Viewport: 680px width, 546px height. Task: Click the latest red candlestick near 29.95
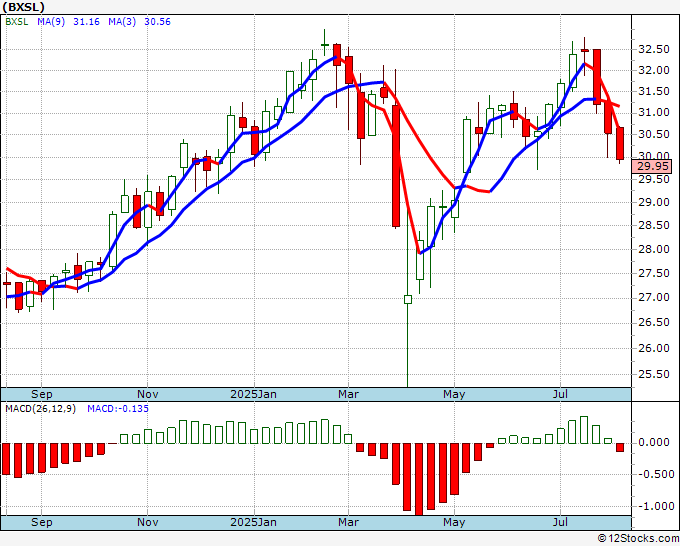(620, 144)
